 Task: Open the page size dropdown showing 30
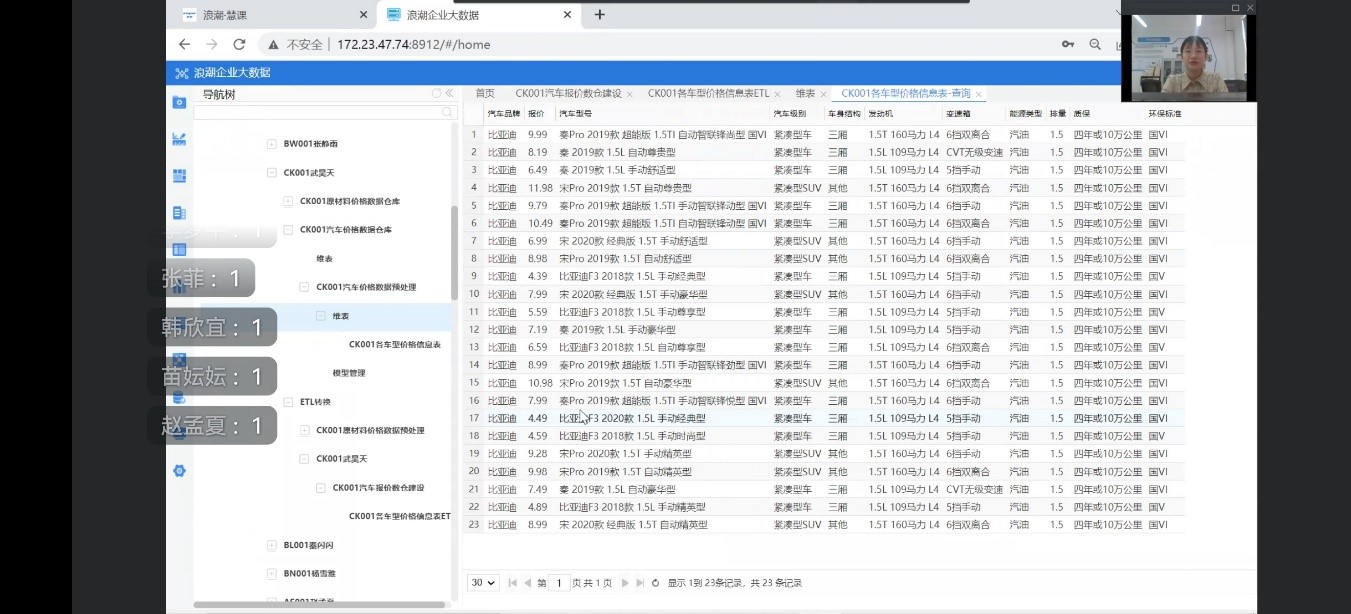pos(483,583)
